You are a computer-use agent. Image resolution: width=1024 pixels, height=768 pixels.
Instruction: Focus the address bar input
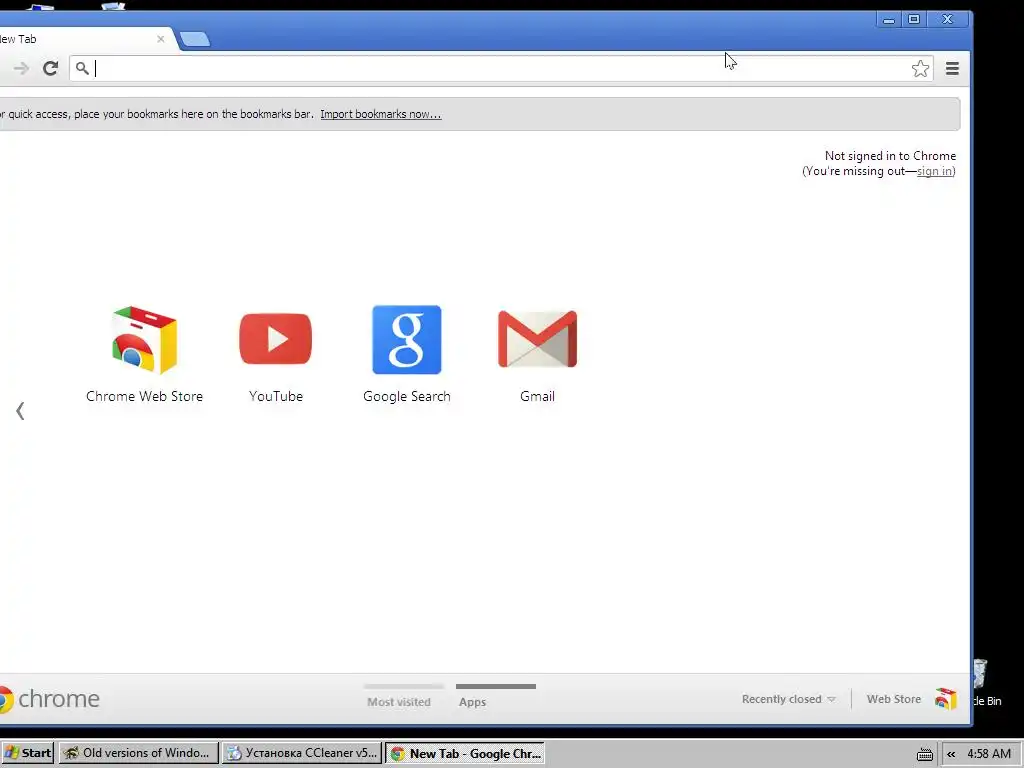[x=502, y=68]
